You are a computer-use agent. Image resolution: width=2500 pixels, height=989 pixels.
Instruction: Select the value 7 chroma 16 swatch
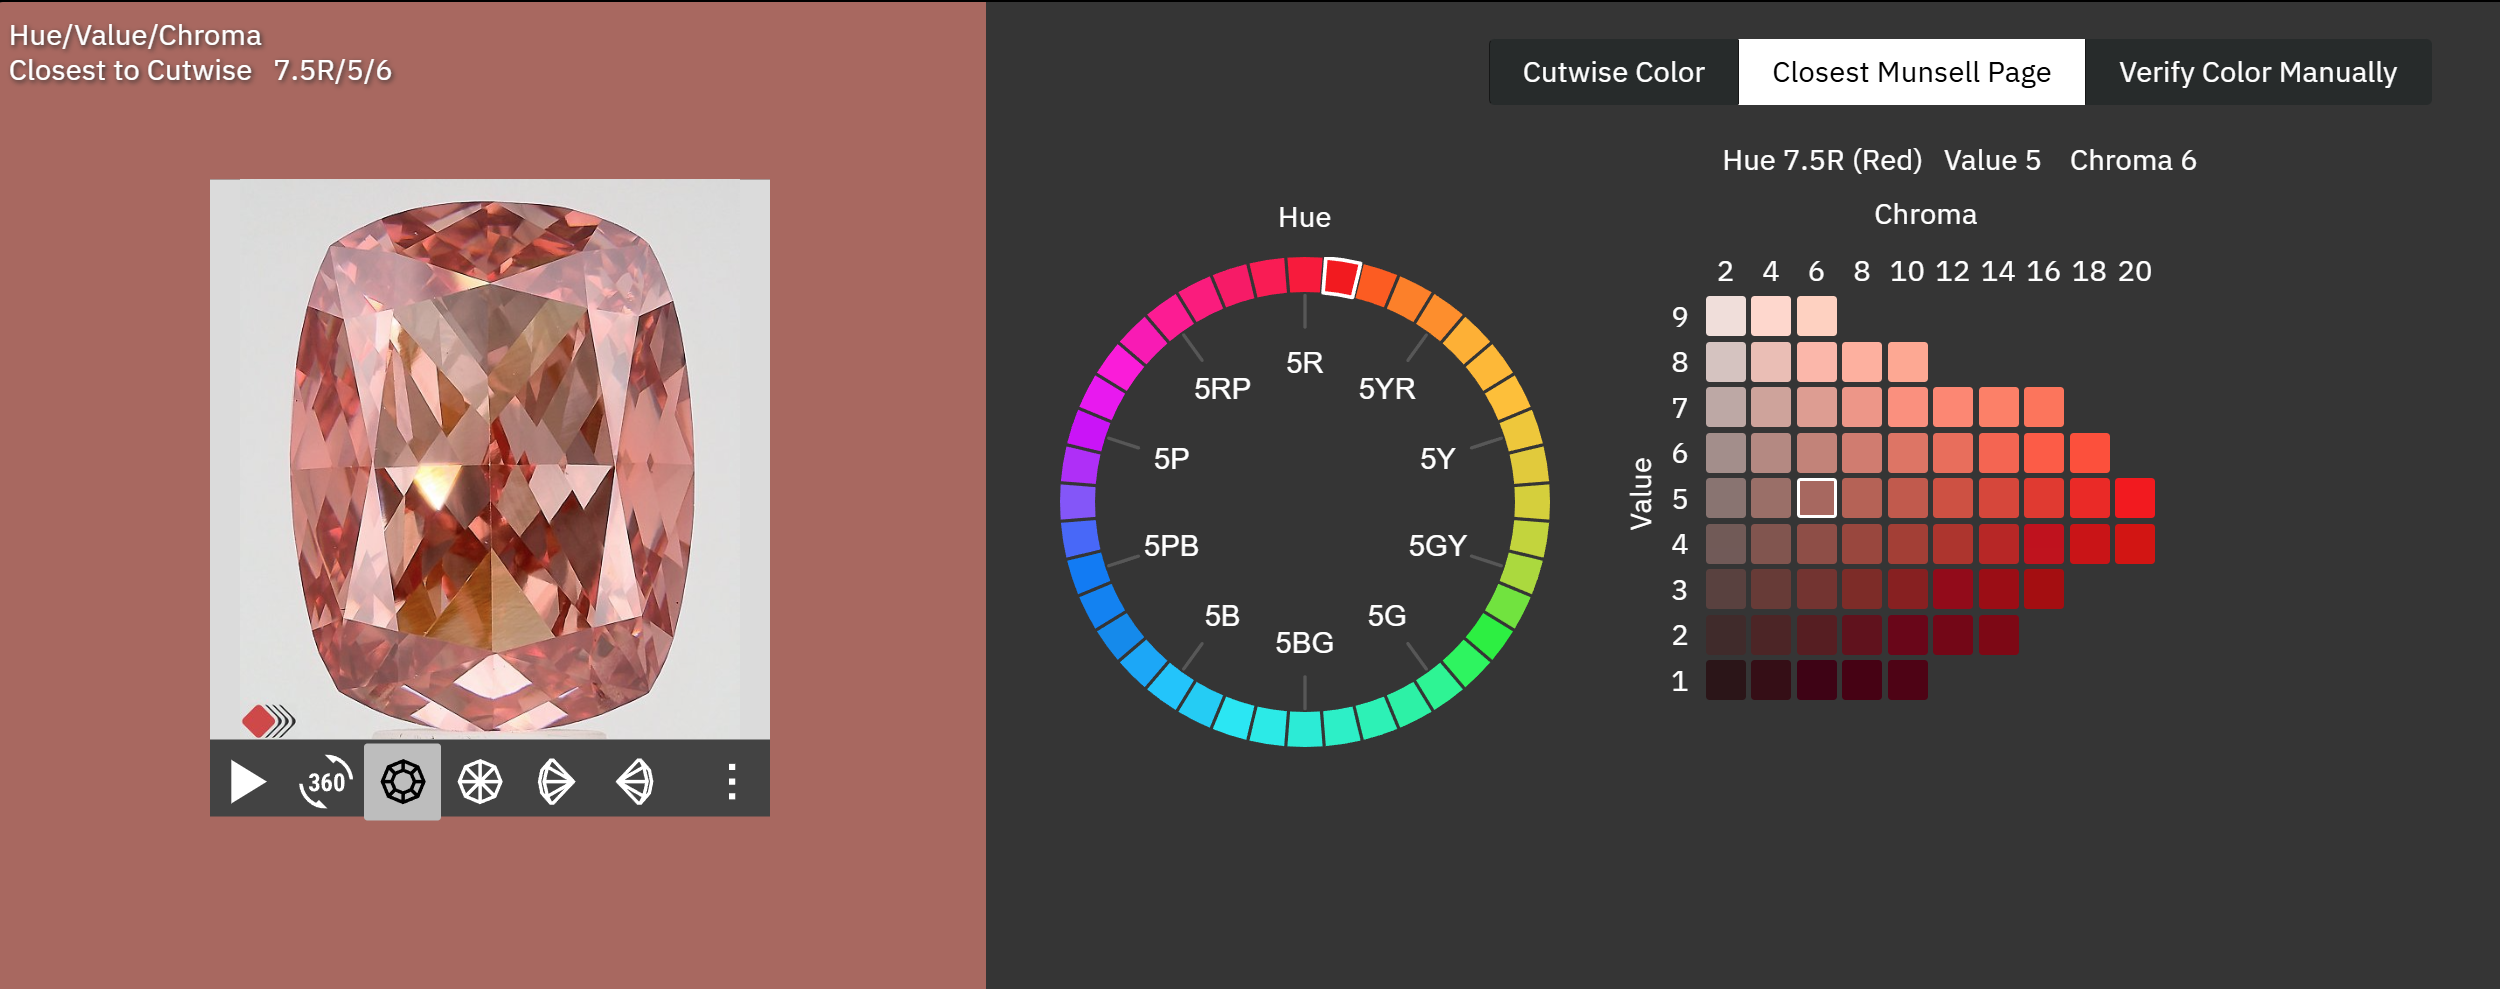click(2043, 407)
